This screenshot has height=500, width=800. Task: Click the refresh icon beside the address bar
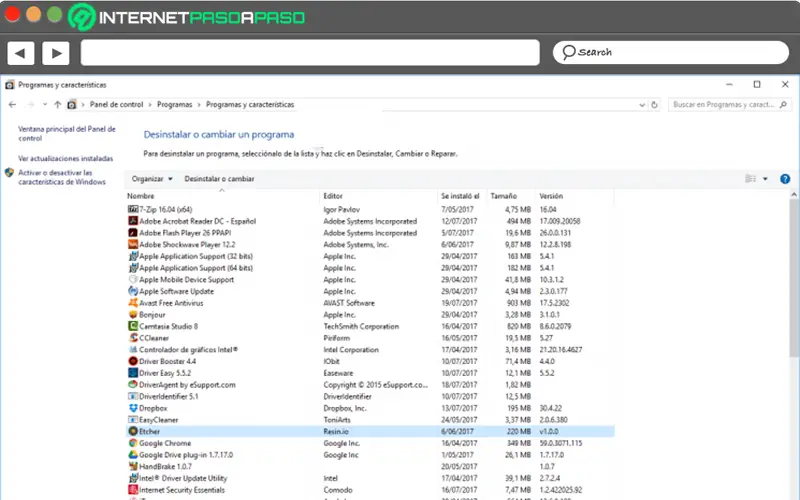[654, 104]
